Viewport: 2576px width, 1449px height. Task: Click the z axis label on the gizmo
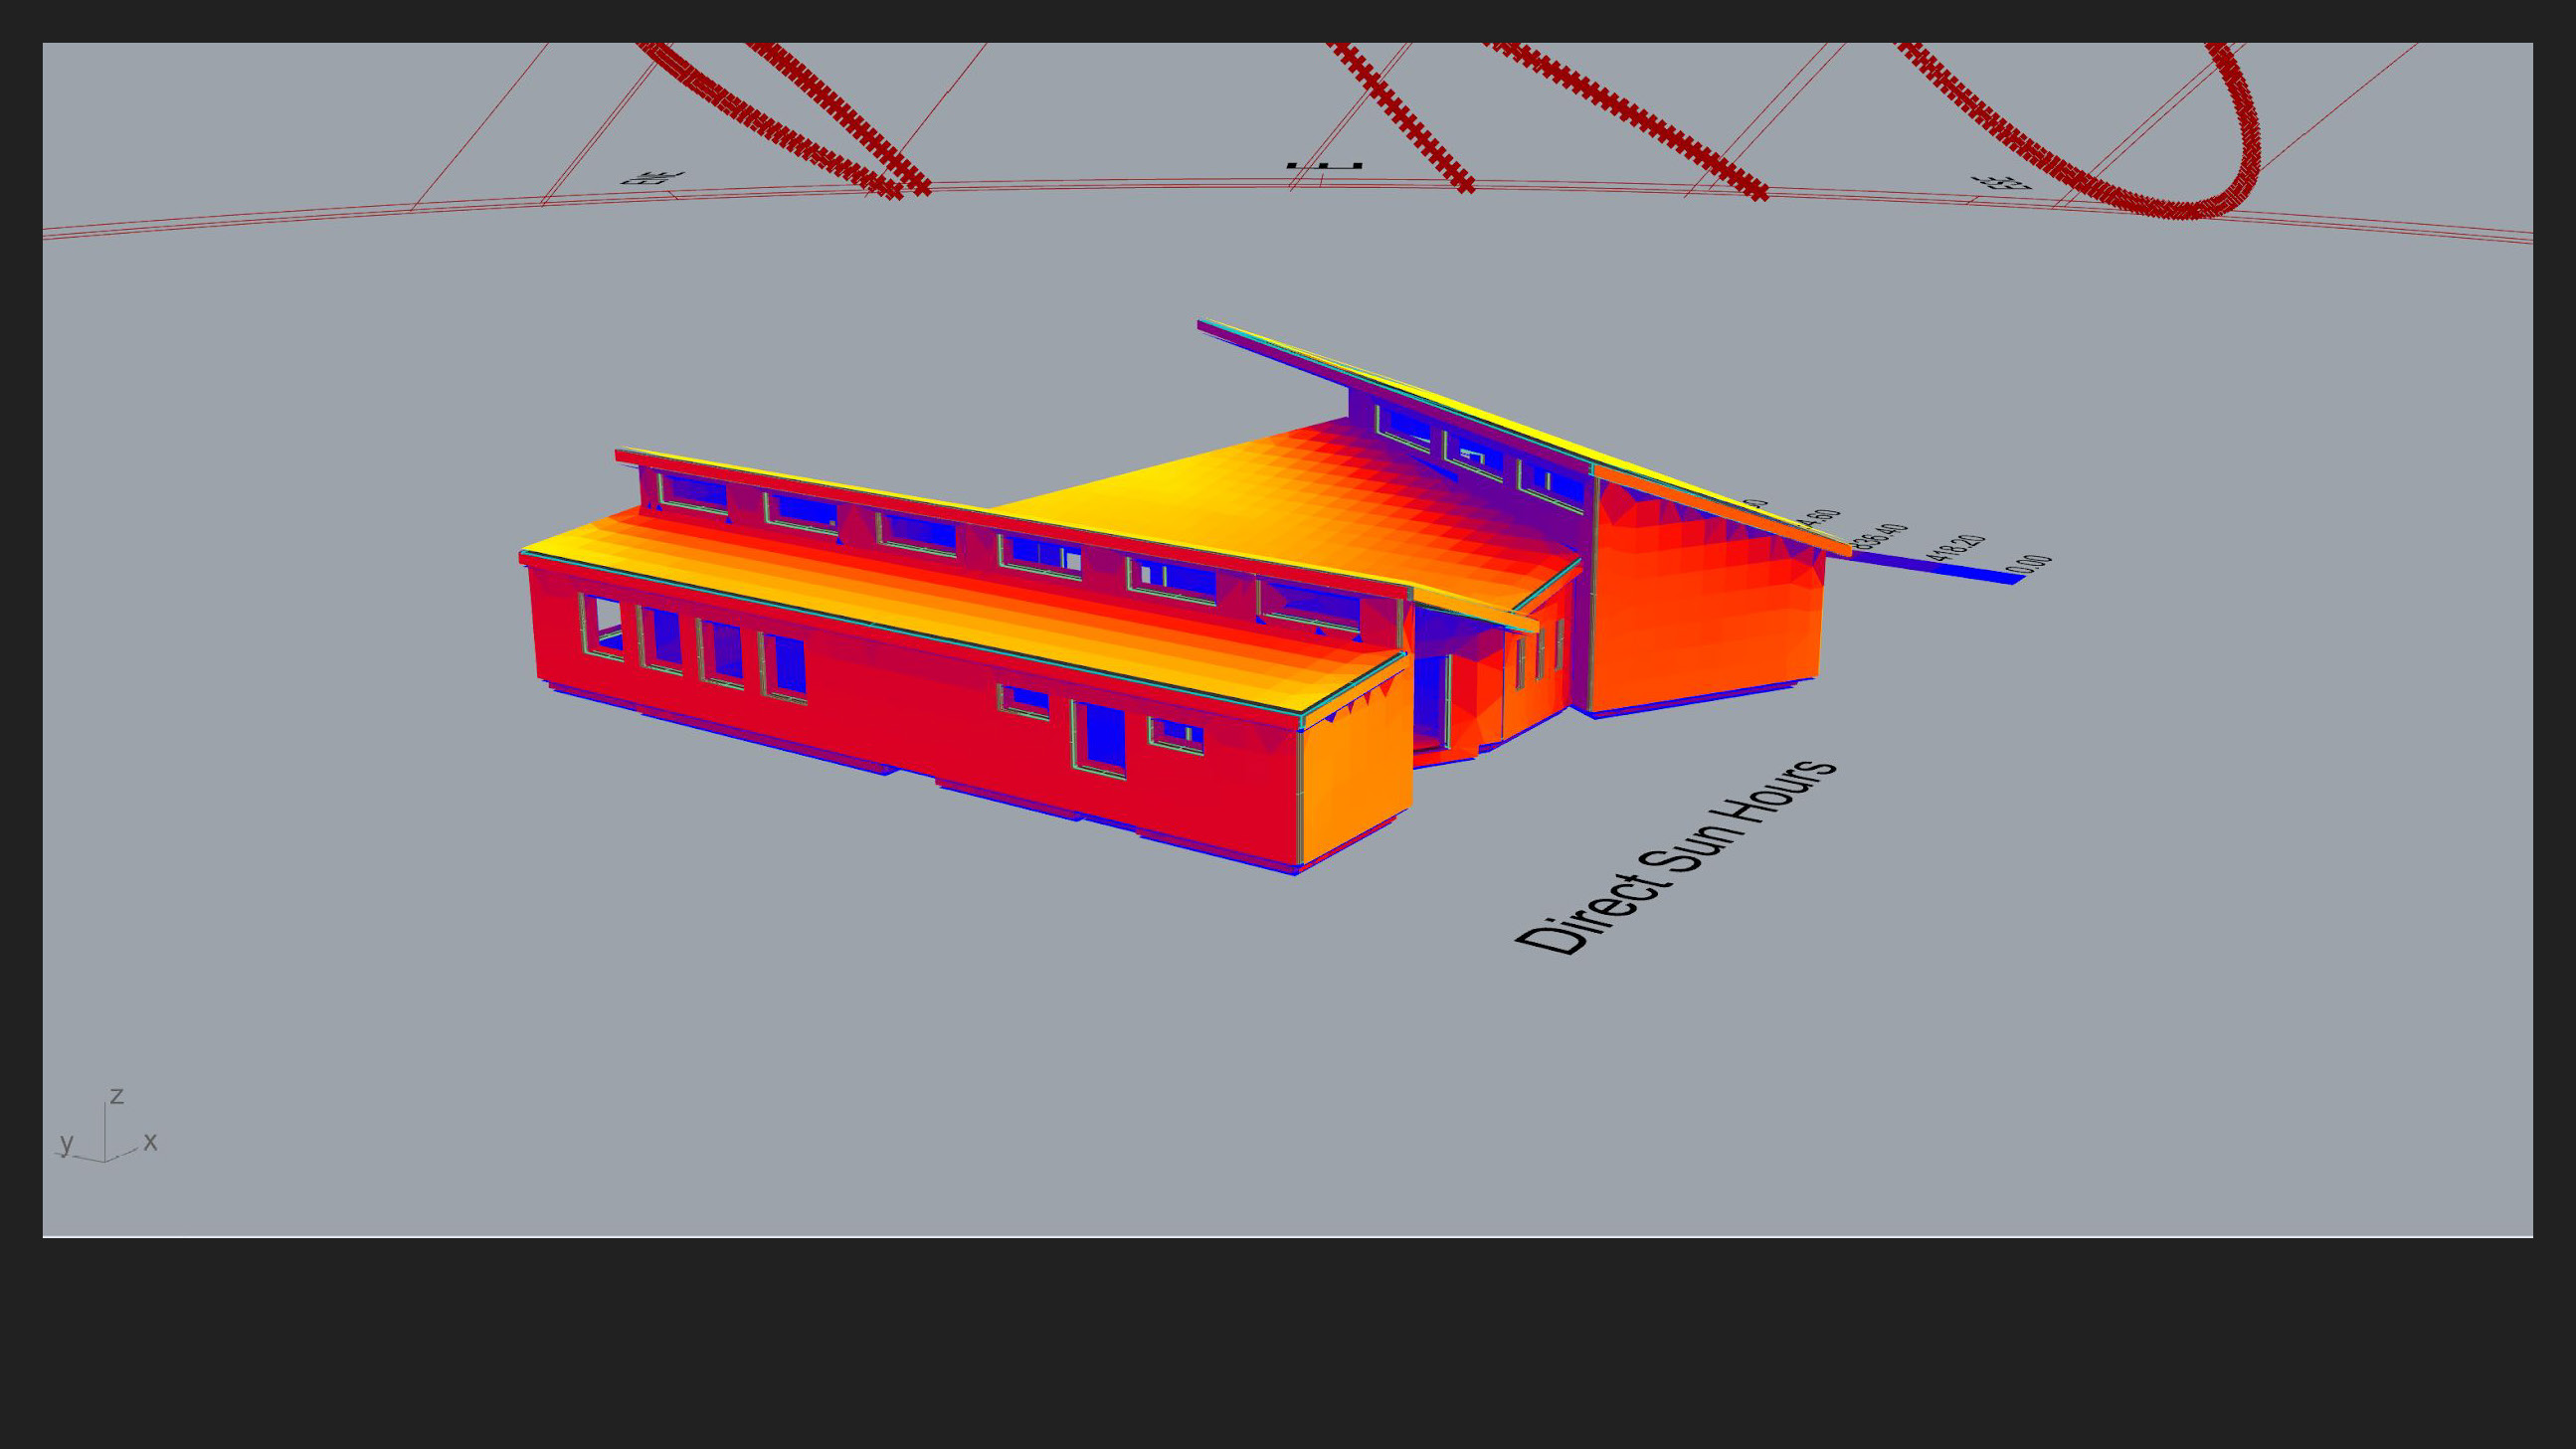pyautogui.click(x=117, y=1096)
